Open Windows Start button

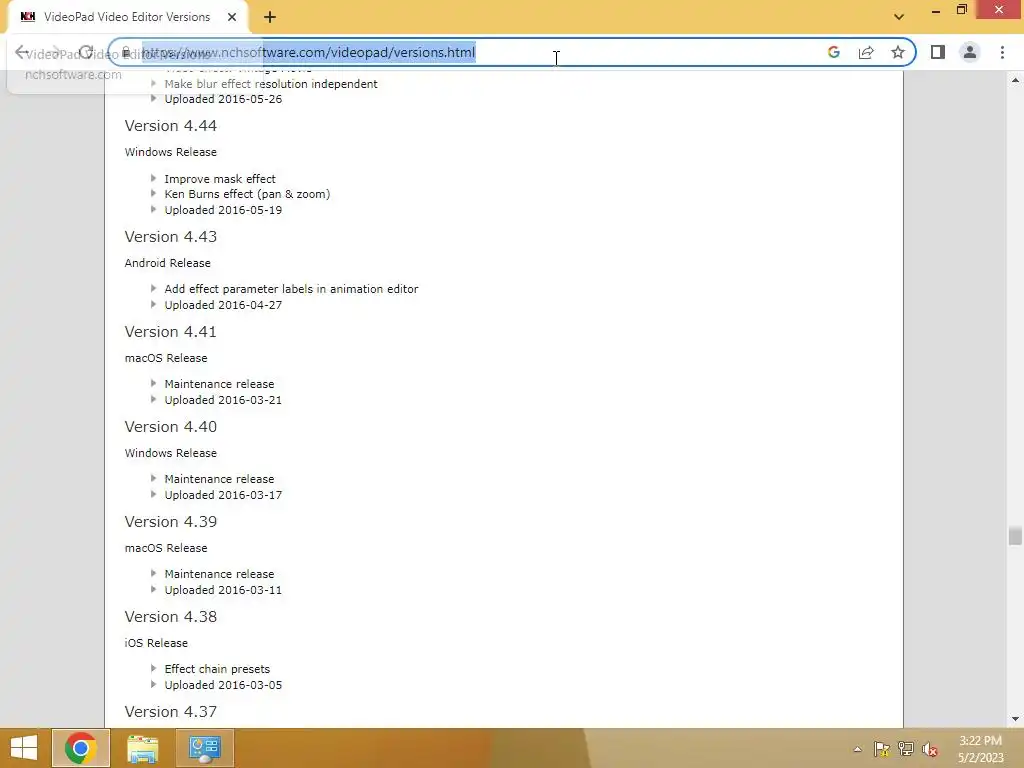(x=24, y=748)
